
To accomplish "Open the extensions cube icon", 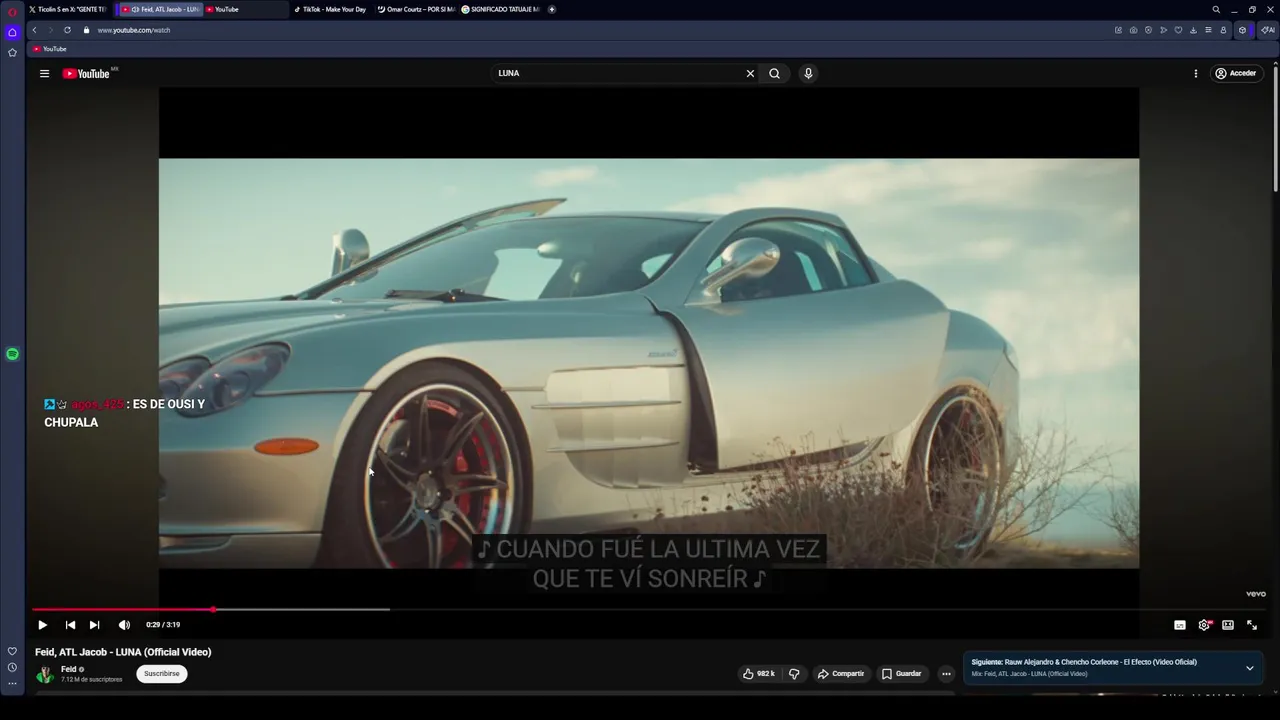I will [1242, 30].
